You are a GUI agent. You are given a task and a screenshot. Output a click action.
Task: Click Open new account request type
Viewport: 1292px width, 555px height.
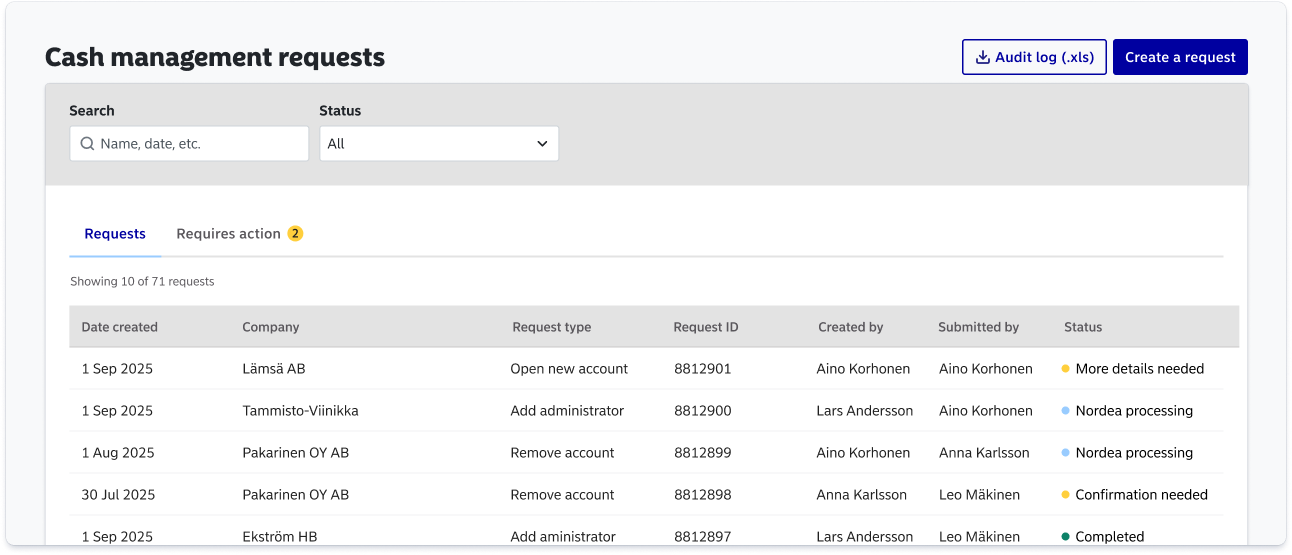[x=569, y=369]
